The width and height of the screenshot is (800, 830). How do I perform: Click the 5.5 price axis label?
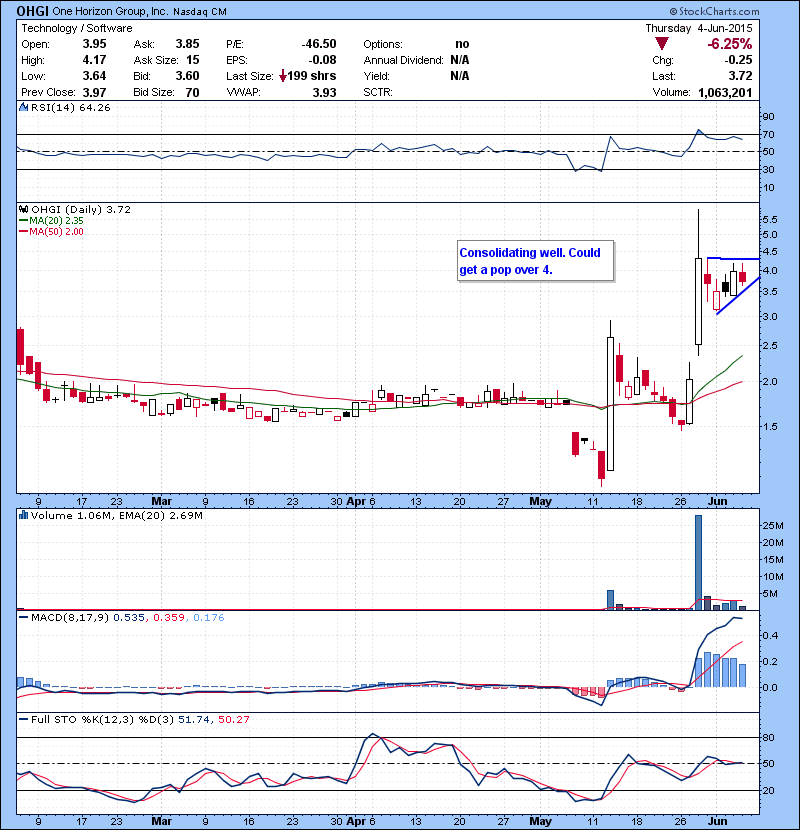(x=770, y=220)
